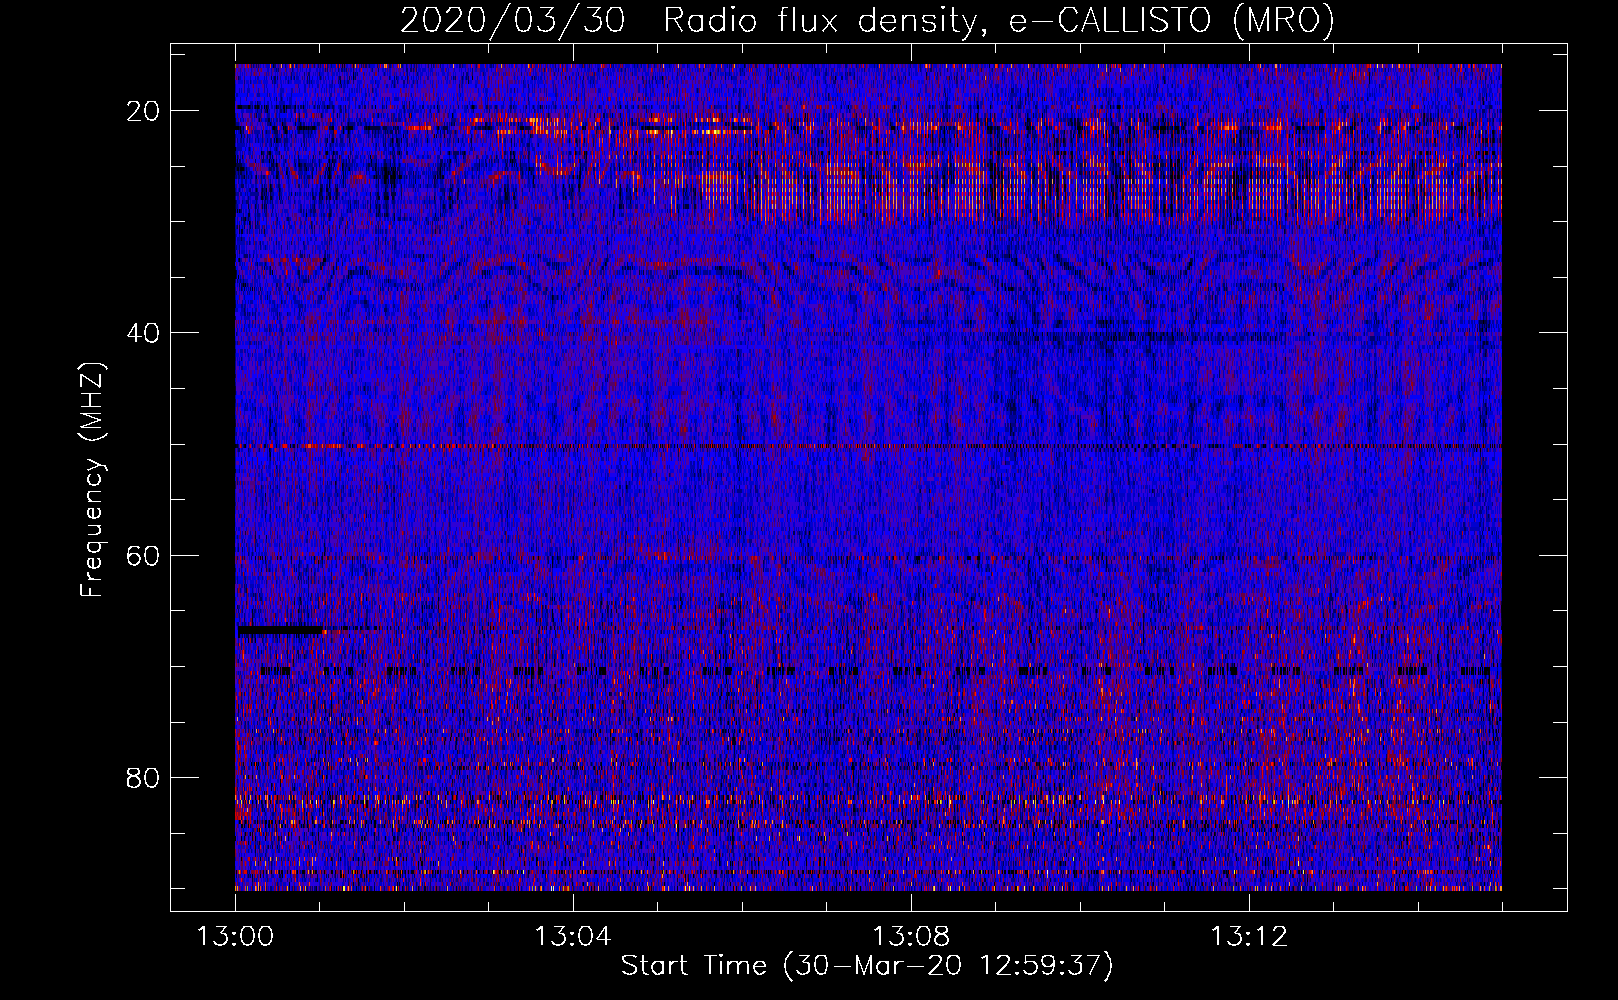1618x1000 pixels.
Task: Click the 60 MHz tick label
Action: (144, 555)
